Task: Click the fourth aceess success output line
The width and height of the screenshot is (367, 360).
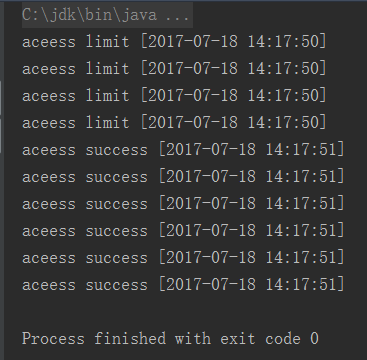Action: tap(183, 231)
